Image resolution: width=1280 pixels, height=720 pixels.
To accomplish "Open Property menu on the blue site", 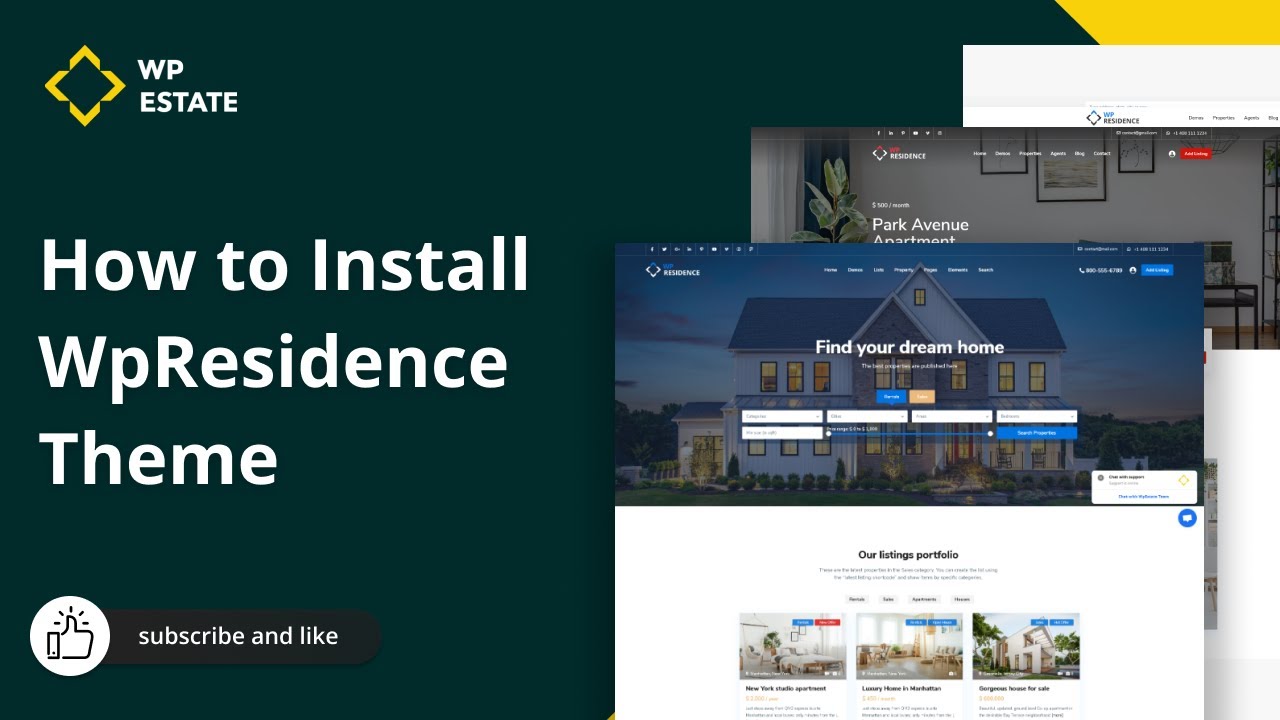I will (903, 270).
